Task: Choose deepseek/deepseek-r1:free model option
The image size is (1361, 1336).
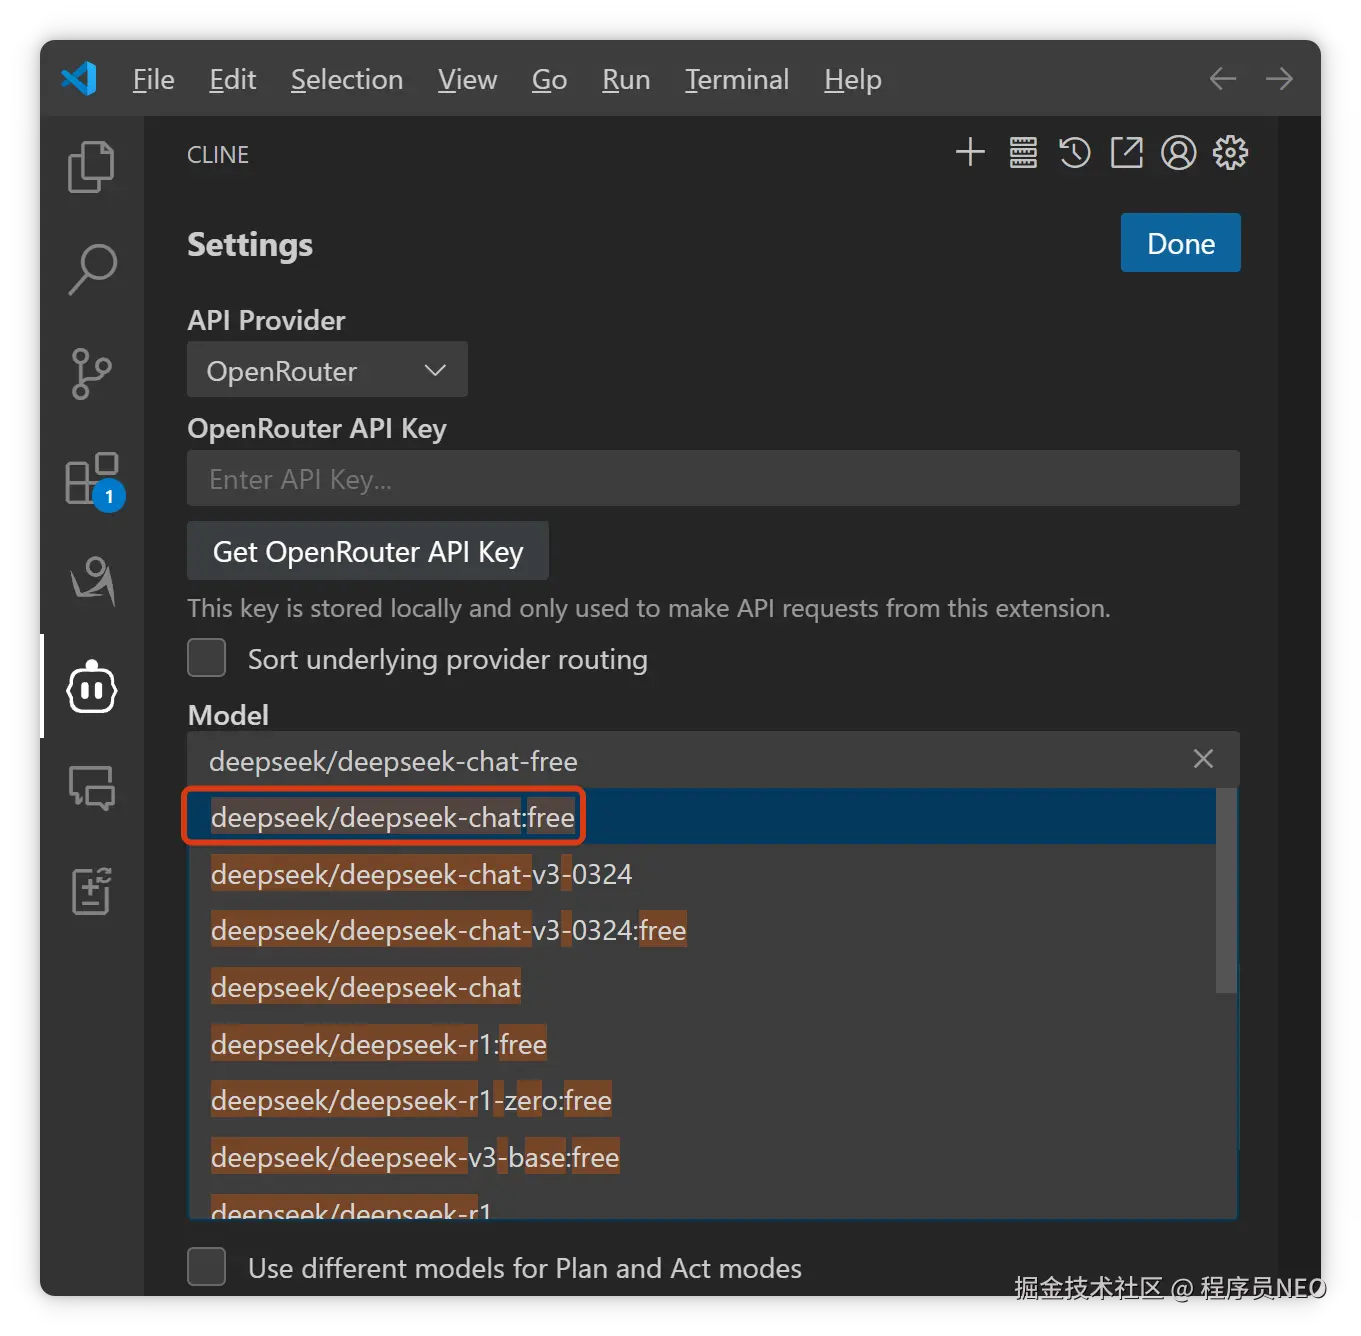Action: [379, 1044]
